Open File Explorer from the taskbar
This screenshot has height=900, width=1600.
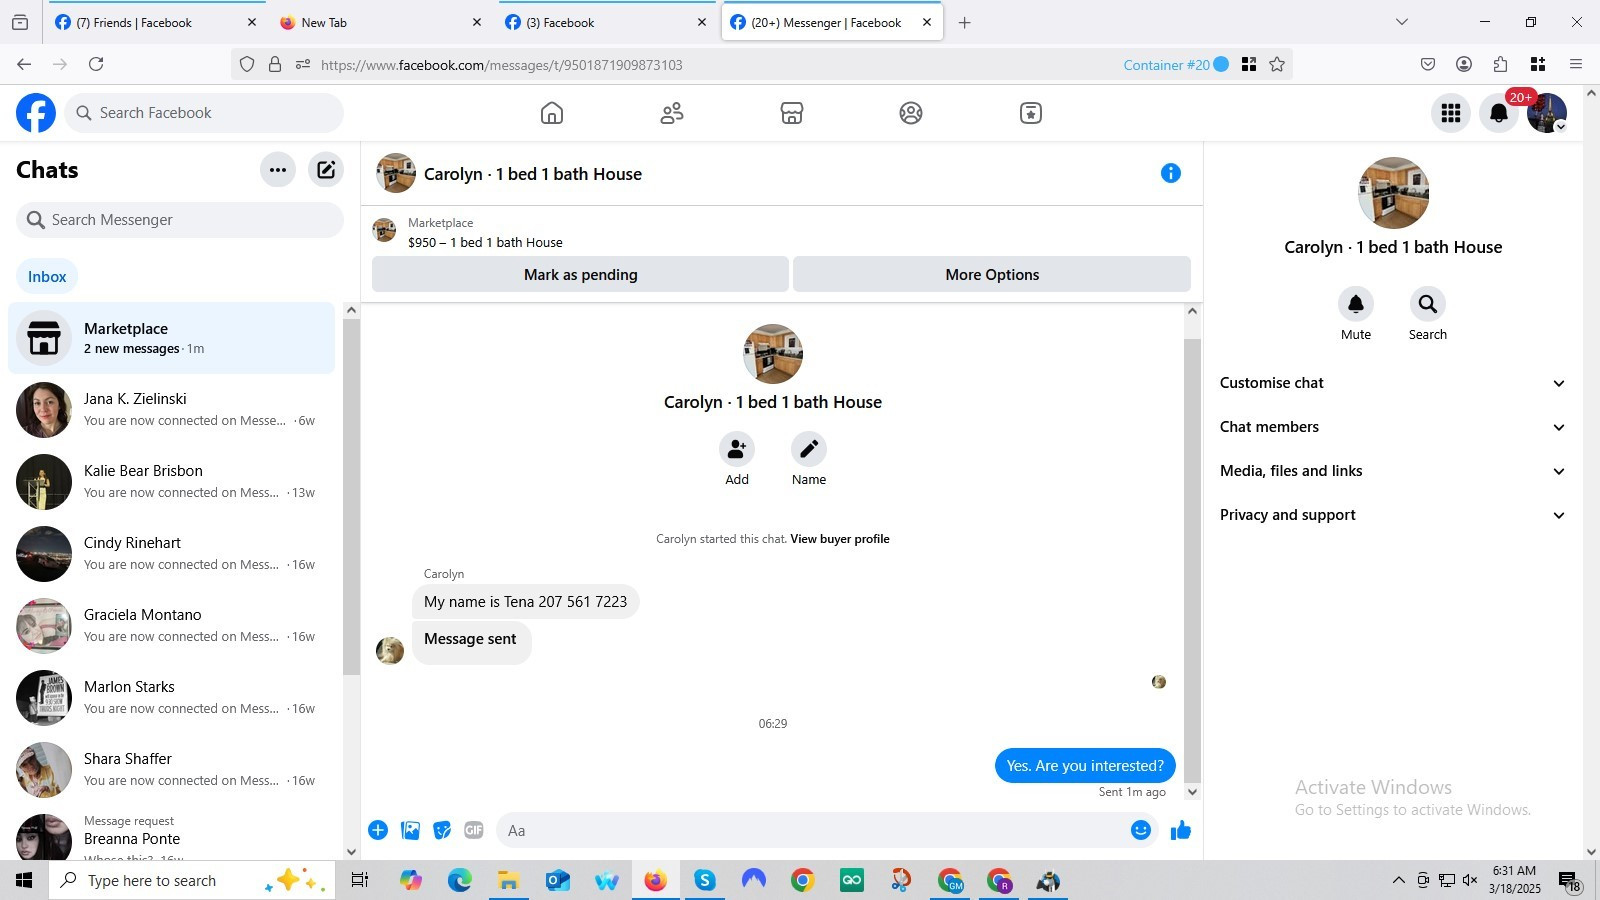pyautogui.click(x=508, y=880)
